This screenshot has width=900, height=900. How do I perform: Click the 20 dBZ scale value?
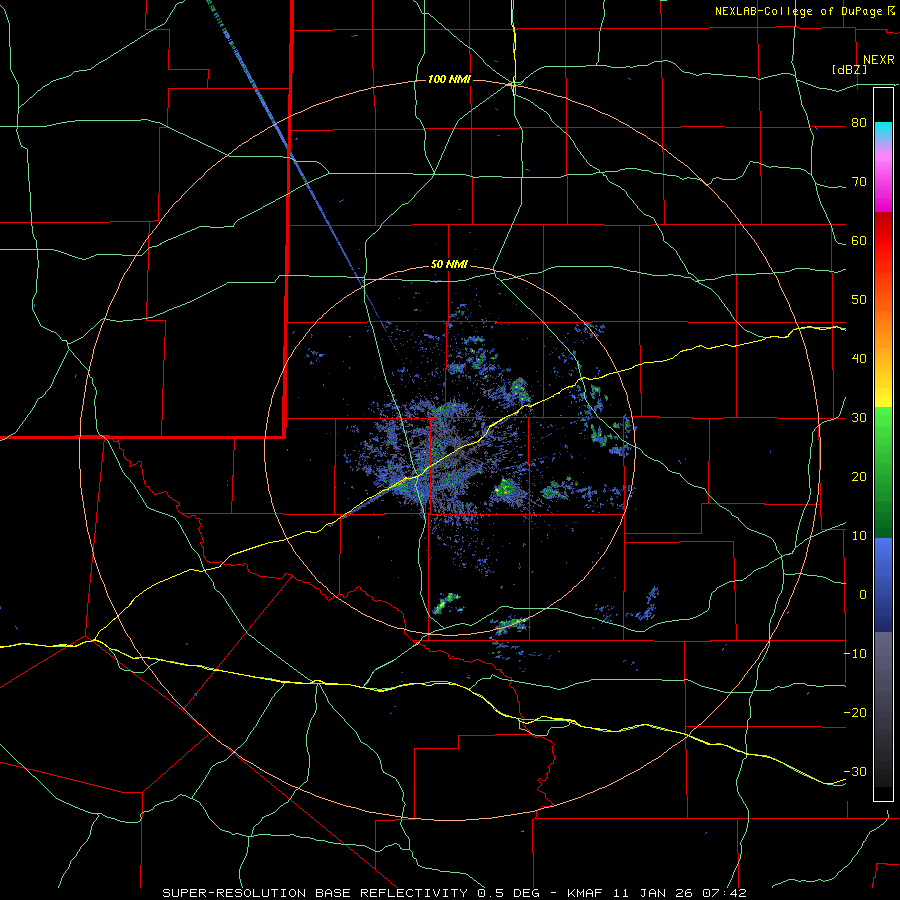click(x=859, y=477)
